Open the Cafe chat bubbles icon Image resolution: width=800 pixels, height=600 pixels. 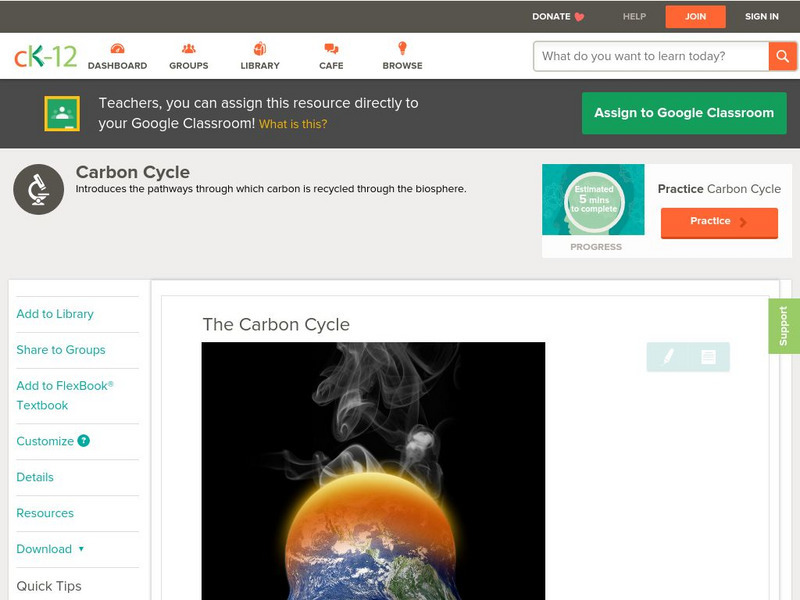click(x=331, y=49)
